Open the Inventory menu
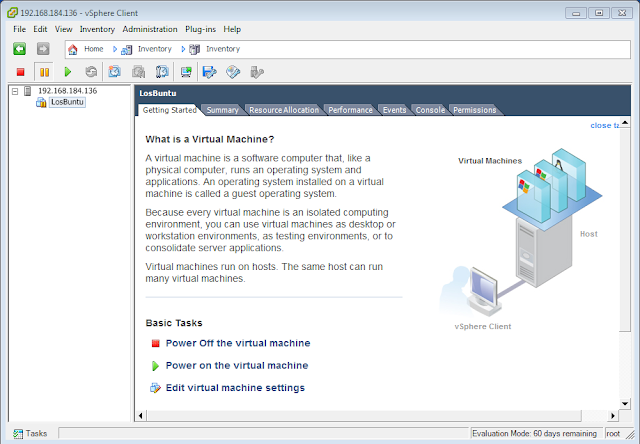Image resolution: width=640 pixels, height=444 pixels. point(97,29)
